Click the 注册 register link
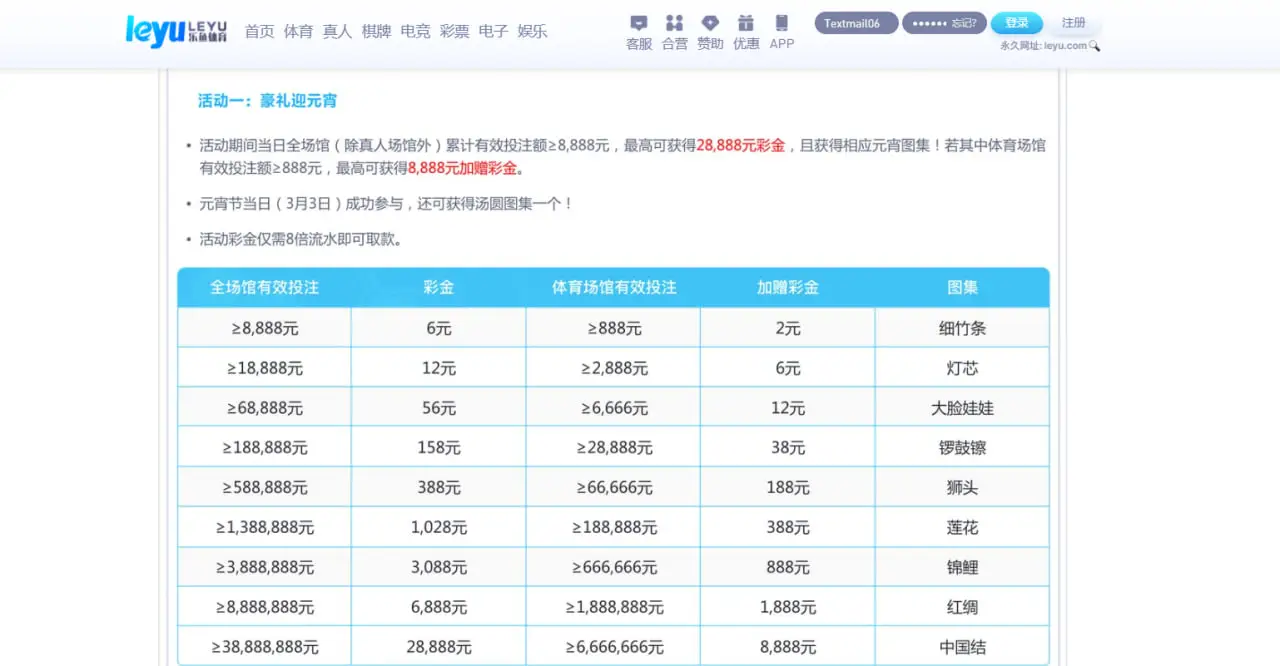The height and width of the screenshot is (666, 1280). (x=1074, y=22)
